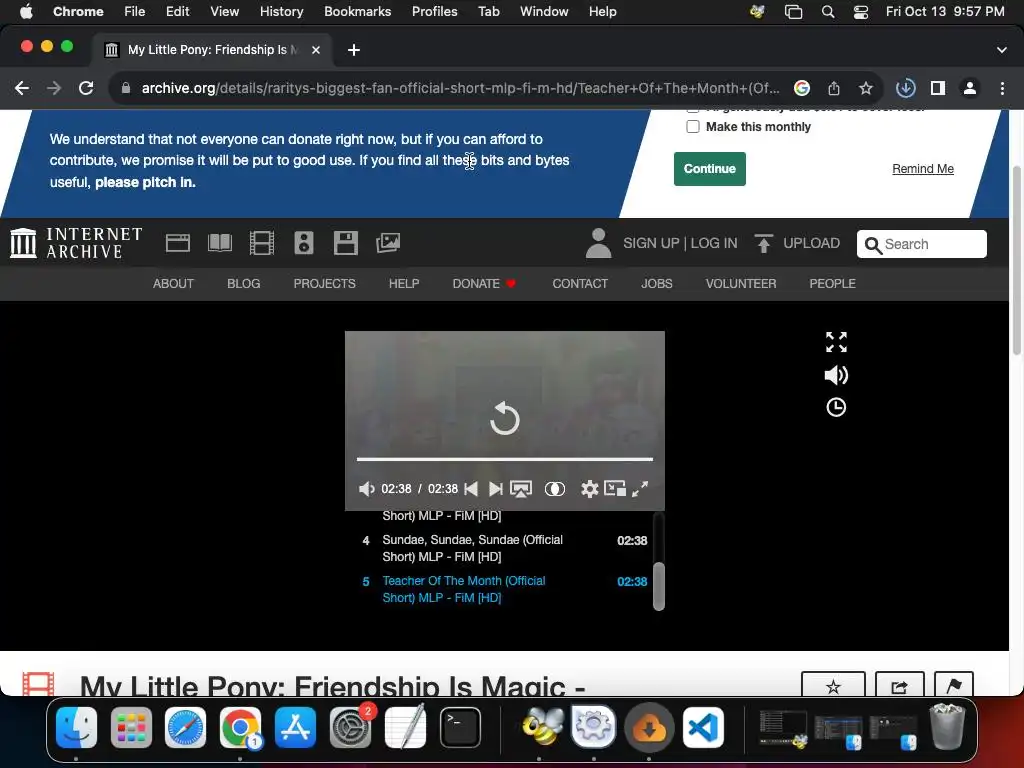Open the DONATE navigation item

(x=484, y=283)
